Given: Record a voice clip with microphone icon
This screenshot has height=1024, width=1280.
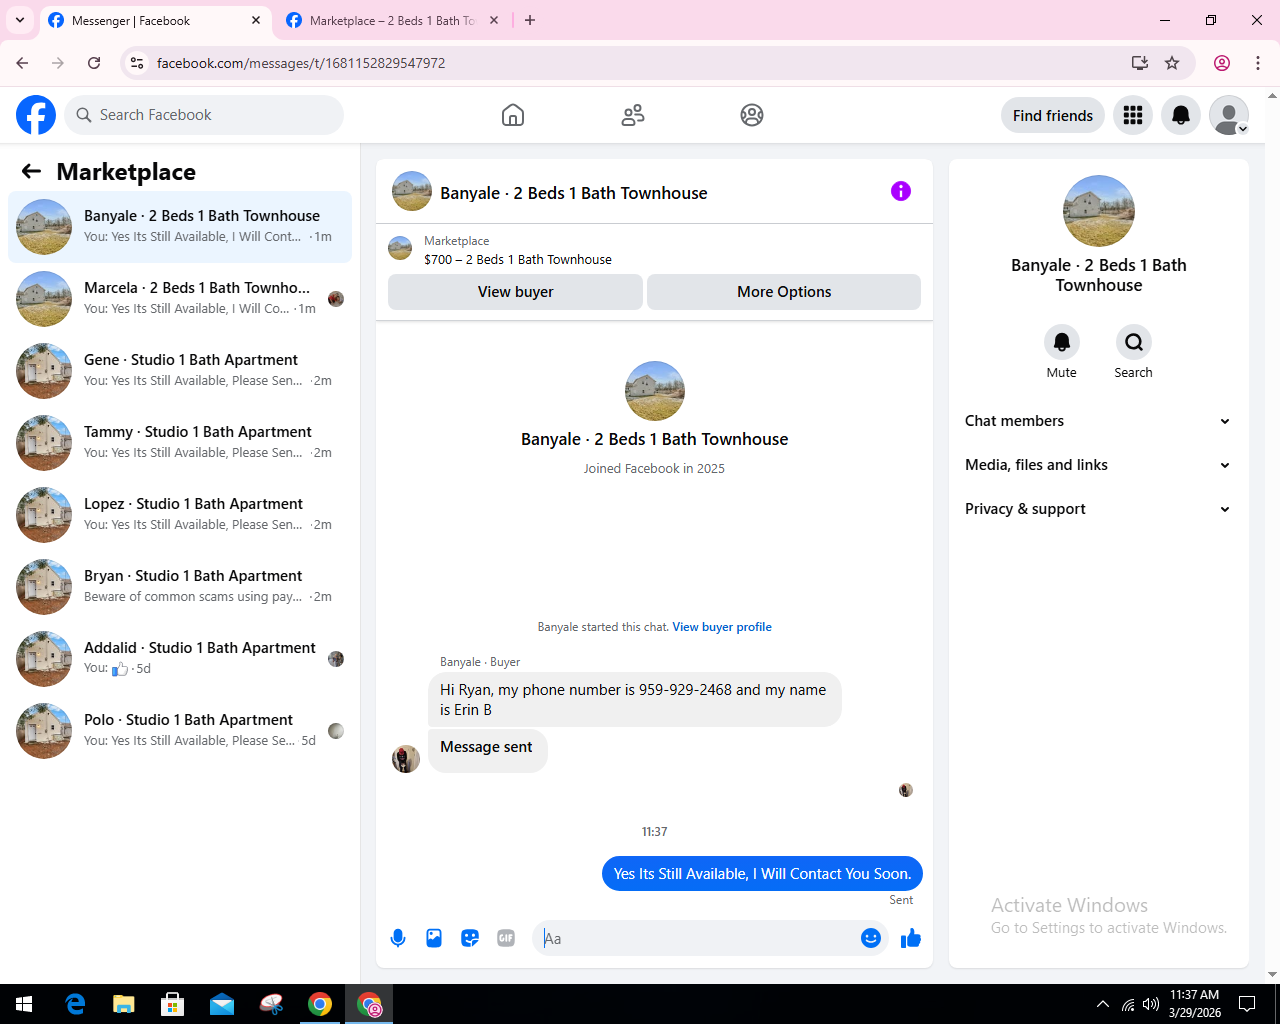Looking at the screenshot, I should click(x=398, y=938).
